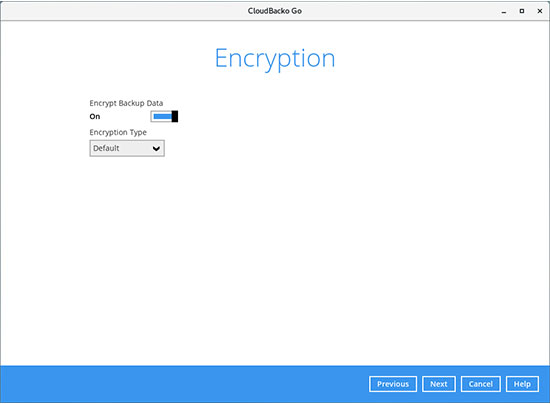This screenshot has height=404, width=550.
Task: Go to the Next step
Action: pos(439,384)
